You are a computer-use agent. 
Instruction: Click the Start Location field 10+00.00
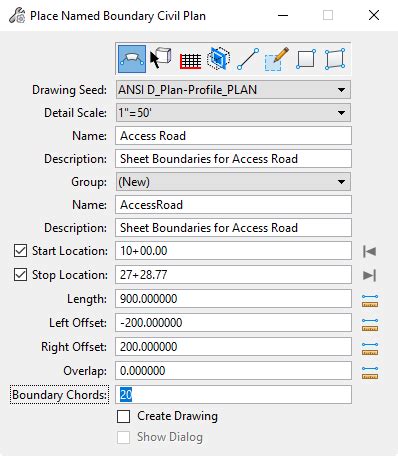click(233, 251)
